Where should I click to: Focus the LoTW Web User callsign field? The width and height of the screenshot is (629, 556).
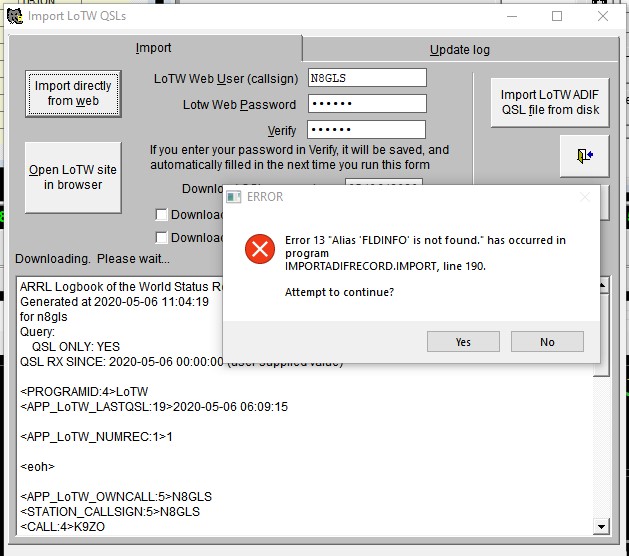[367, 77]
